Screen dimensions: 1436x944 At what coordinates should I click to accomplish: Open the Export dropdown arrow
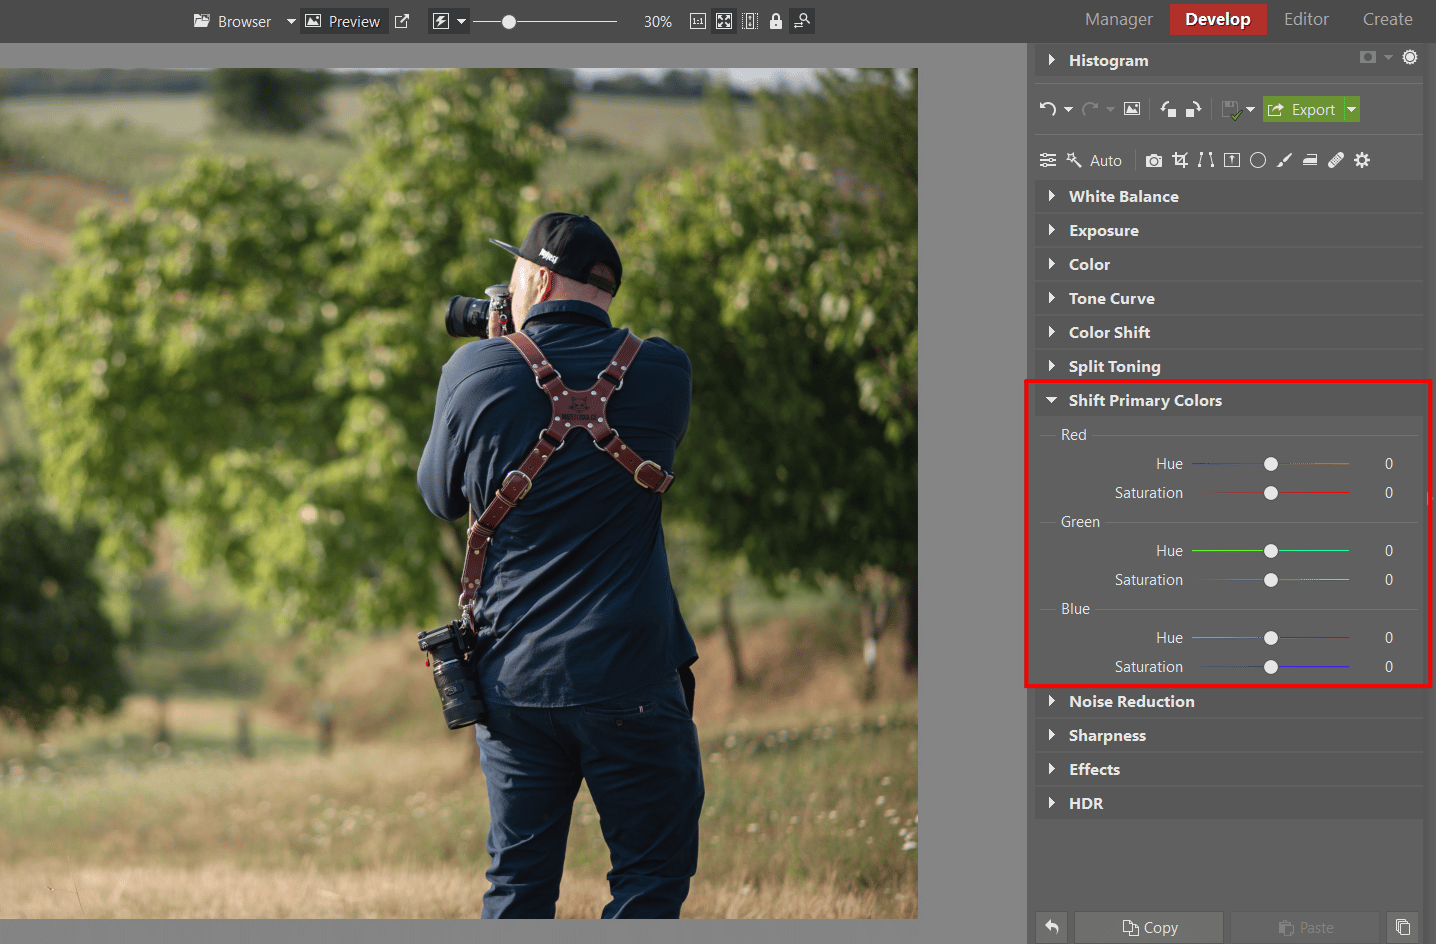(x=1352, y=110)
